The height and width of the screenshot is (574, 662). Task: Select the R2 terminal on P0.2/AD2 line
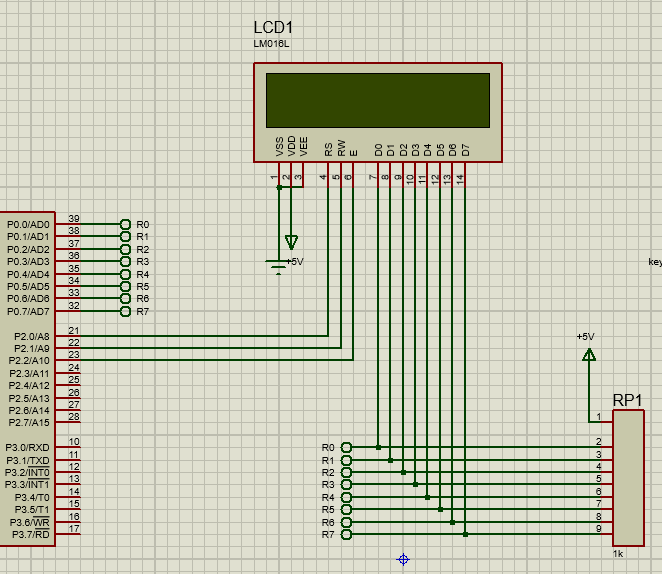125,249
